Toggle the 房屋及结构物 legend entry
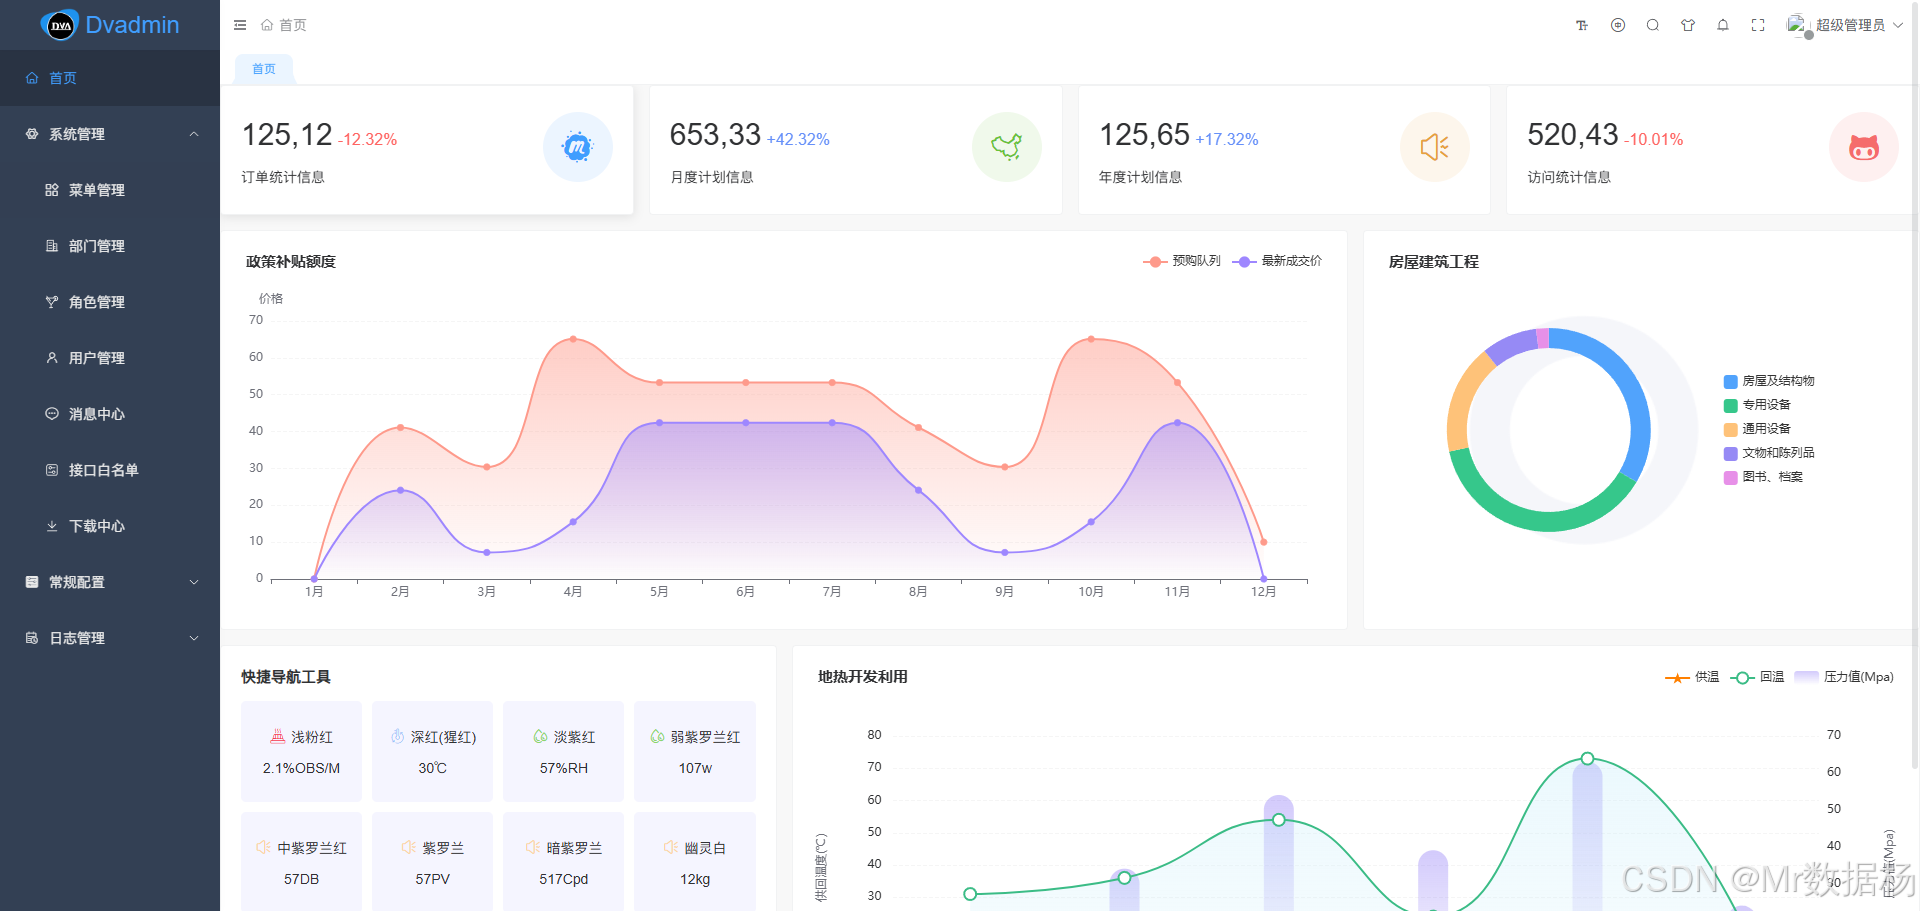This screenshot has width=1920, height=911. pos(1769,381)
